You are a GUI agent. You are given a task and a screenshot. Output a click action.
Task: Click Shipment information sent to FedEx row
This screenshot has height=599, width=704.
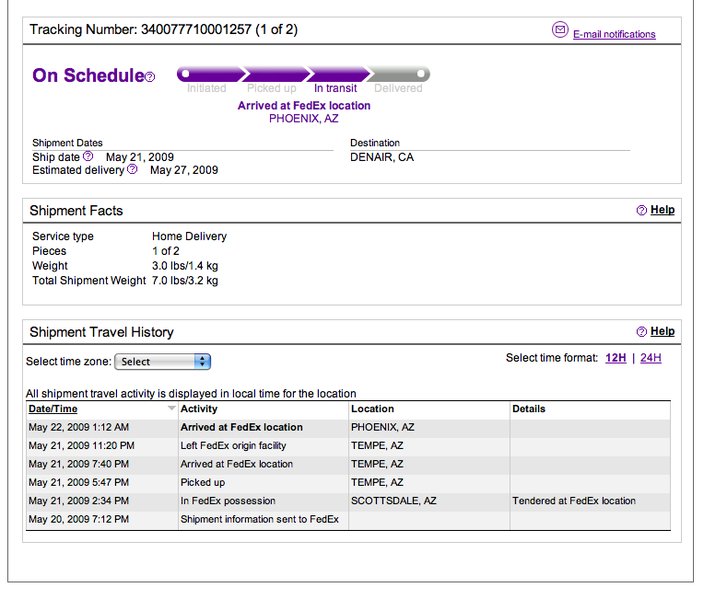coord(348,519)
